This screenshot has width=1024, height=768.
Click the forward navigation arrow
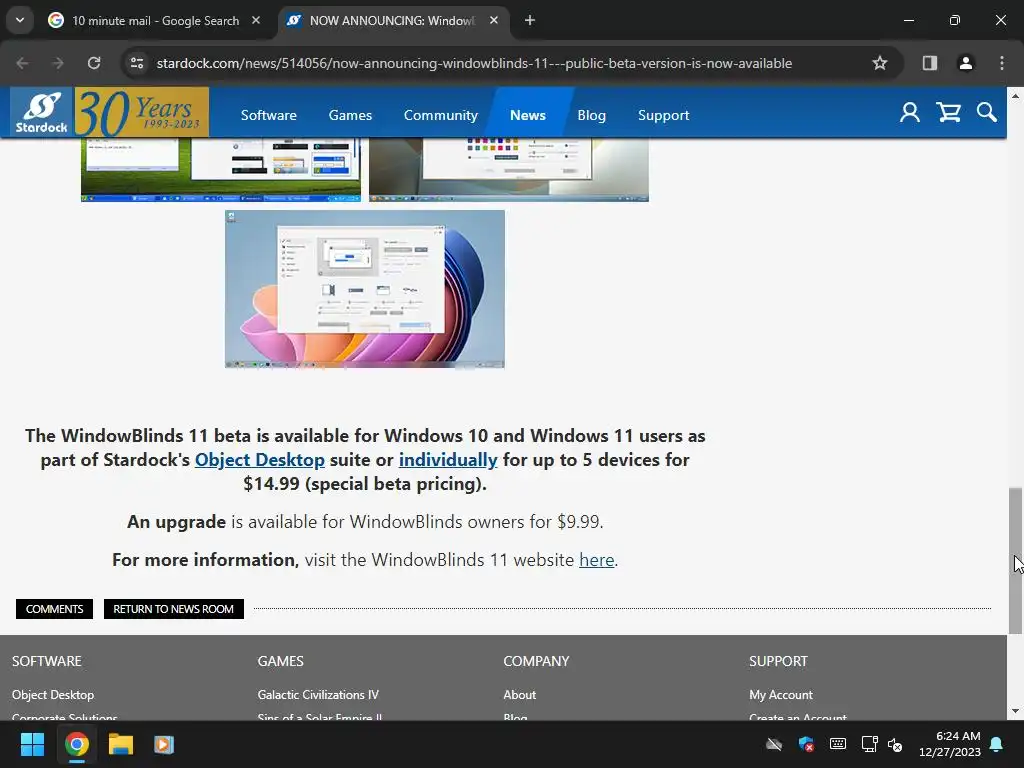58,63
